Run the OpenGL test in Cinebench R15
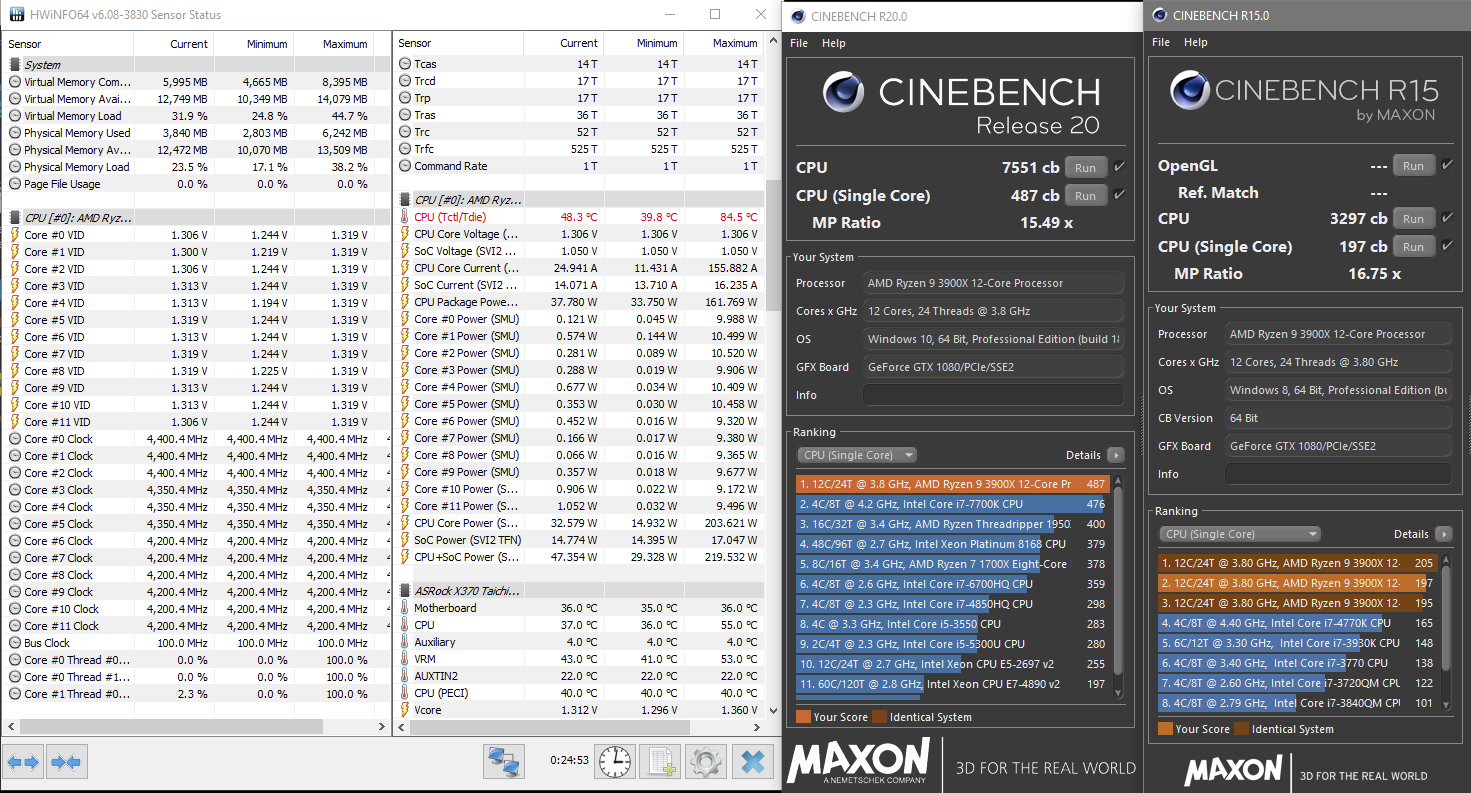The height and width of the screenshot is (793, 1471). coord(1413,166)
